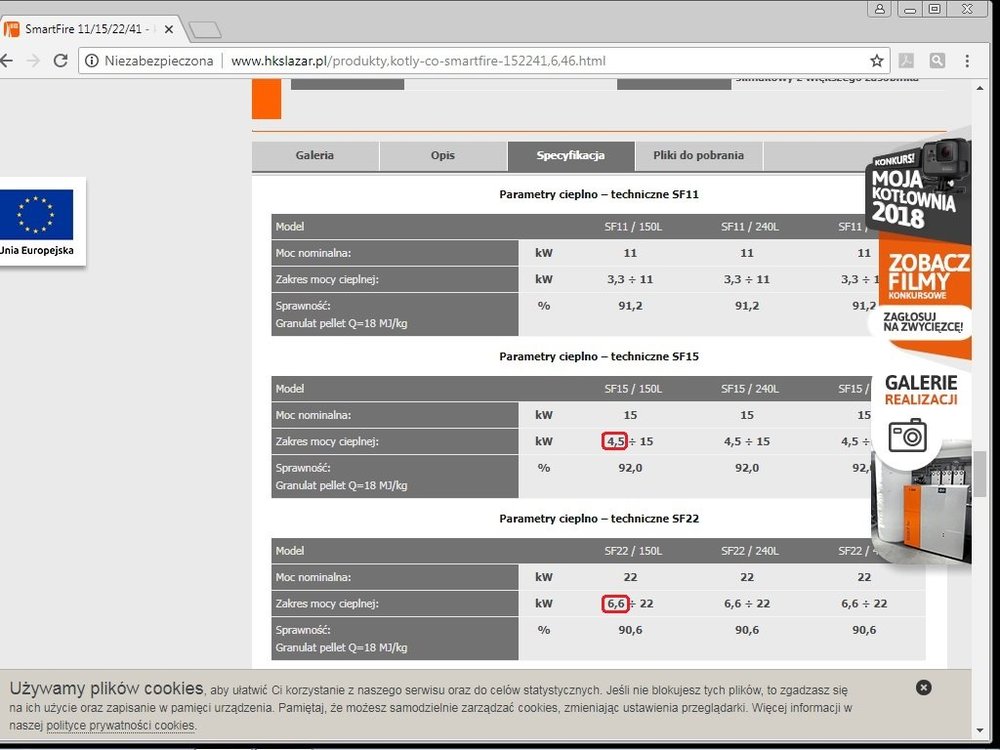Click the Unia Europejska flag badge
The height and width of the screenshot is (750, 1000).
click(x=38, y=221)
